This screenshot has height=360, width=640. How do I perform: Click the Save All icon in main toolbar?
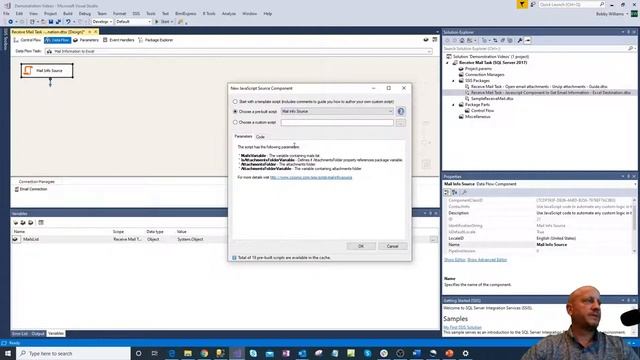click(x=58, y=22)
